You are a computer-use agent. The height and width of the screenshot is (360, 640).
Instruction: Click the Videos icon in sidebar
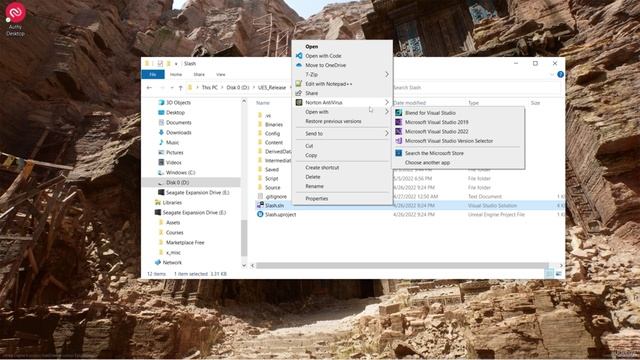[161, 162]
